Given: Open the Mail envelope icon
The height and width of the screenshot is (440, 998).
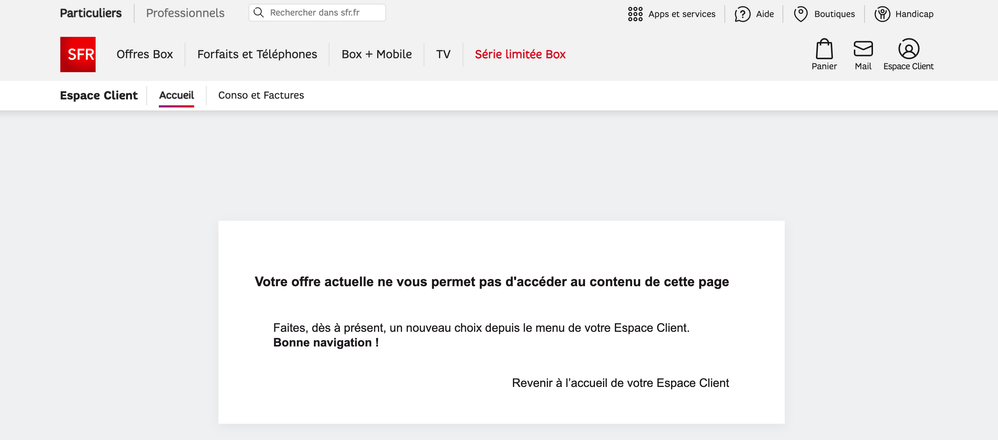Looking at the screenshot, I should pos(863,50).
